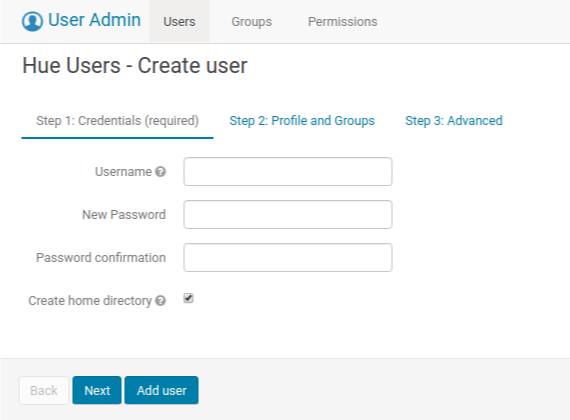Go to Step 3: Advanced
The height and width of the screenshot is (420, 570).
[454, 121]
